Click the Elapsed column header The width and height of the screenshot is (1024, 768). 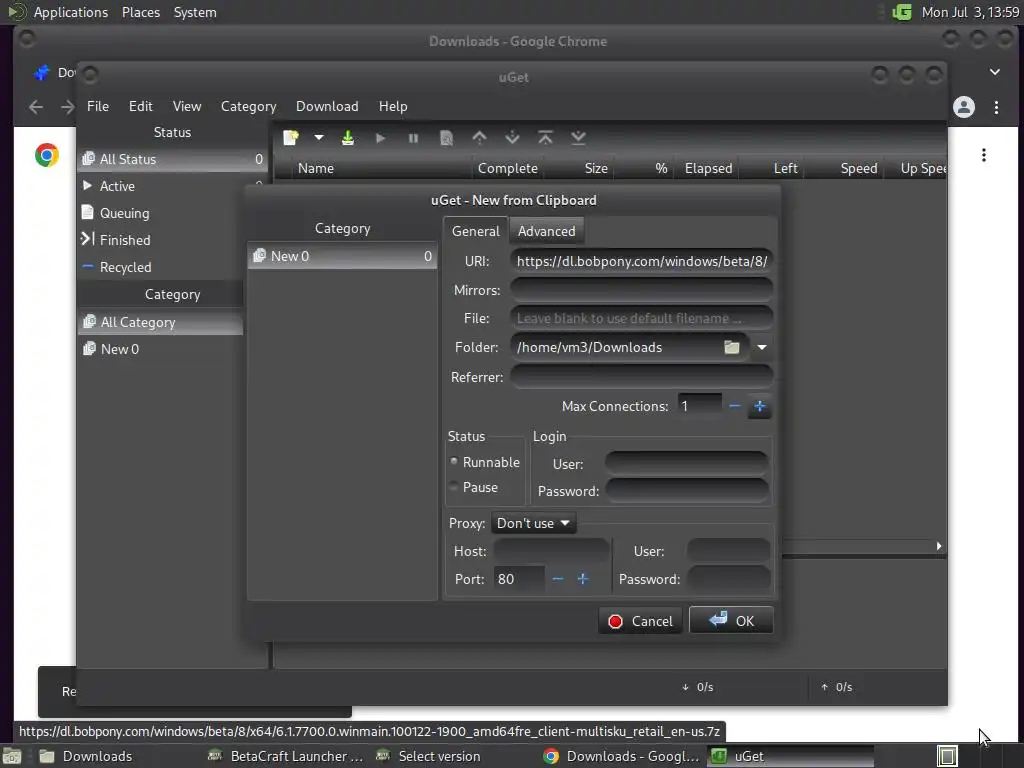(x=708, y=168)
